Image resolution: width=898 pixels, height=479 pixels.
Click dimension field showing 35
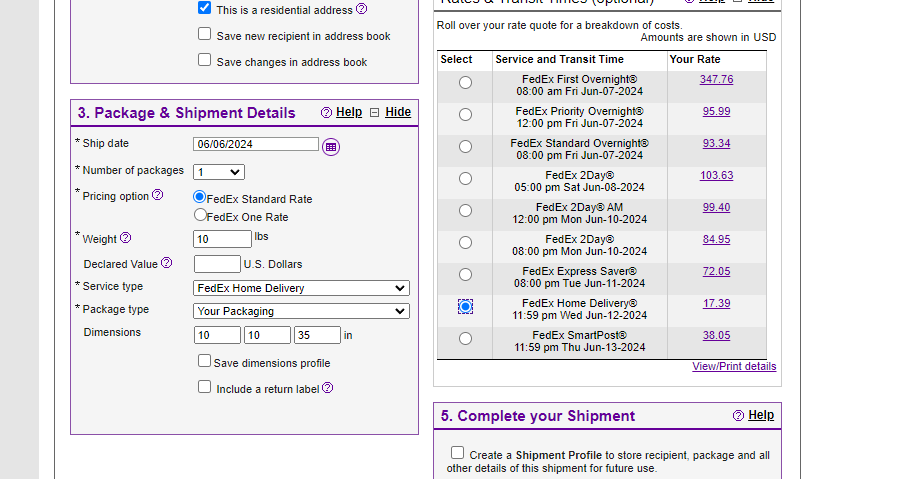(x=317, y=335)
